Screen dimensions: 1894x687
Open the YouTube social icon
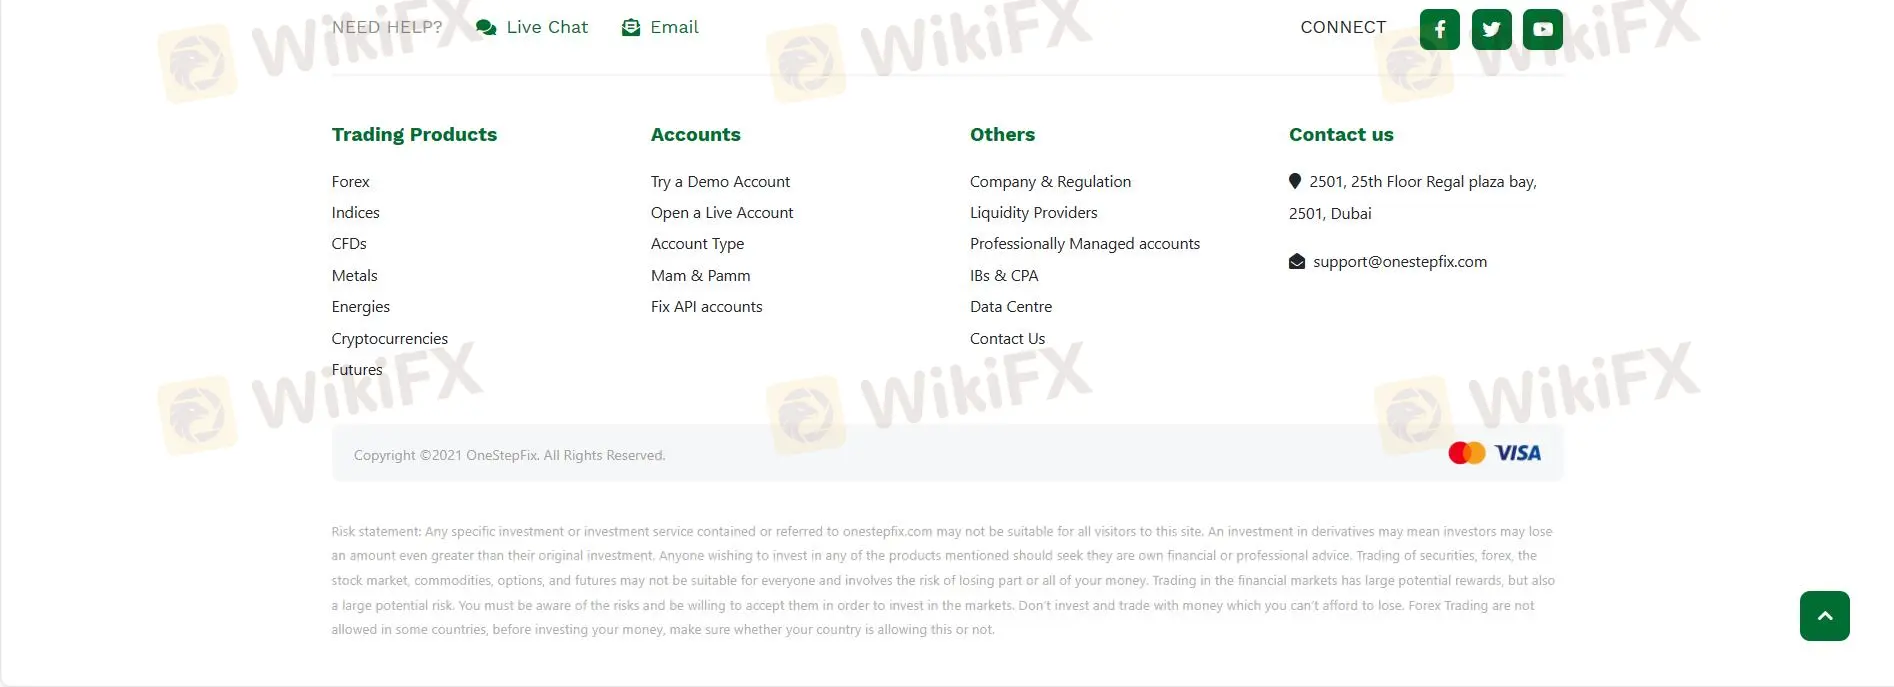coord(1542,29)
